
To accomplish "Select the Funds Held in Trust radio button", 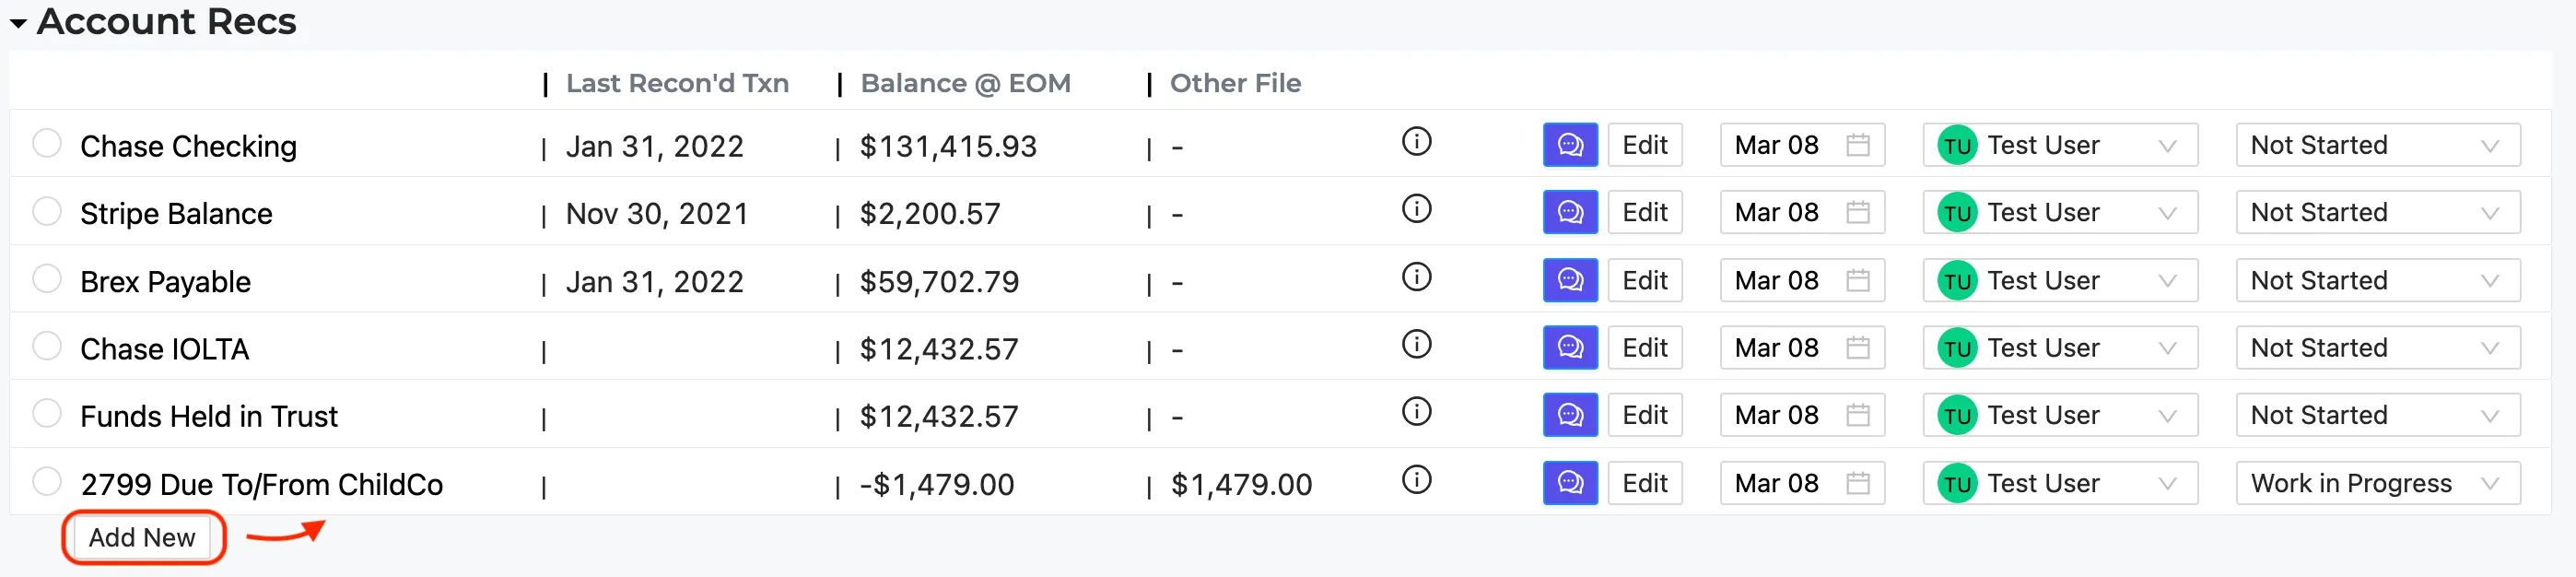I will (47, 413).
